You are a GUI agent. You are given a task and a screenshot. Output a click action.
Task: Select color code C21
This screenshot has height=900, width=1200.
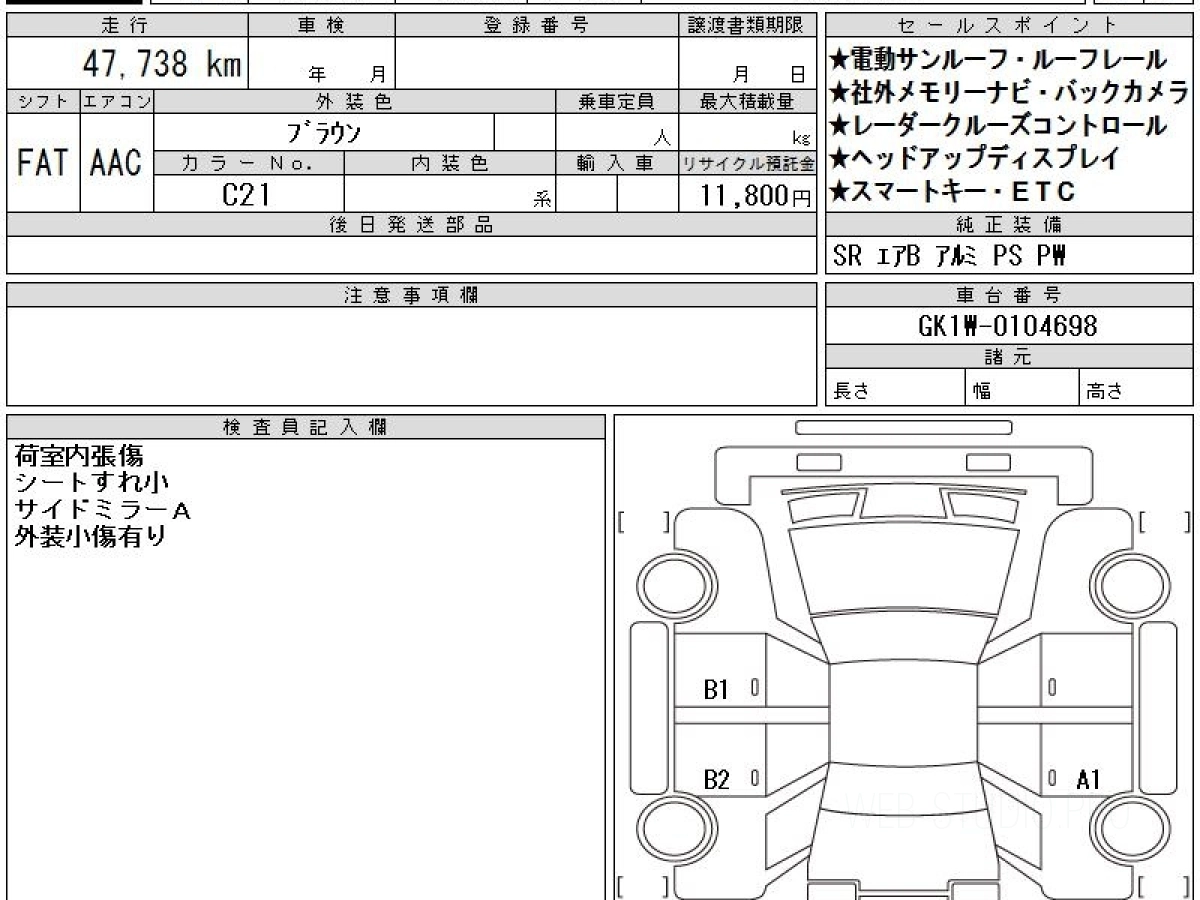(246, 194)
